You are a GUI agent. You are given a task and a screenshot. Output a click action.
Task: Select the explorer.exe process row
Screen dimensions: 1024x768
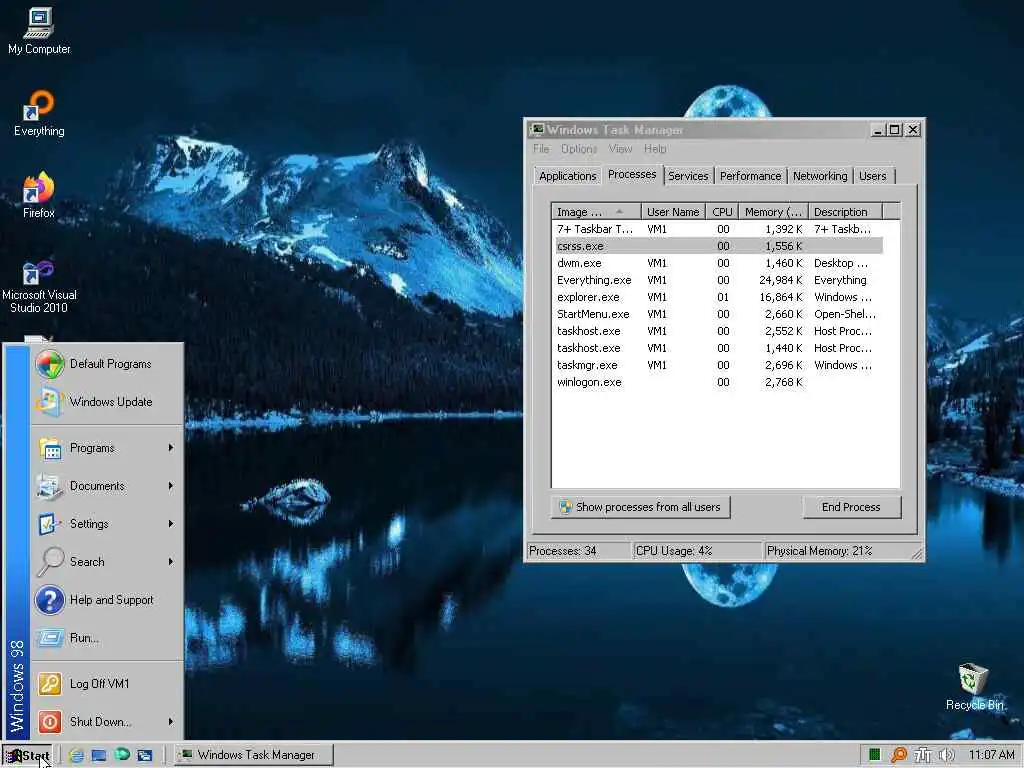719,297
